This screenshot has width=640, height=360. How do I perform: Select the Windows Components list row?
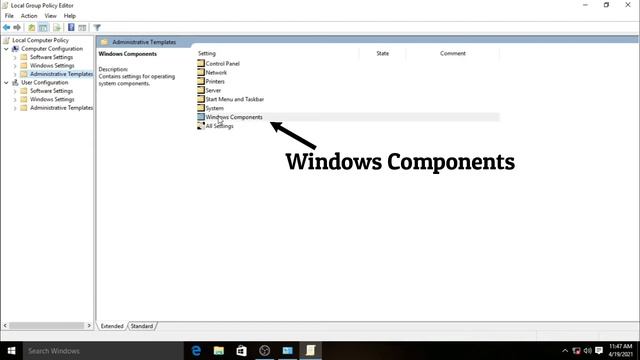348,117
